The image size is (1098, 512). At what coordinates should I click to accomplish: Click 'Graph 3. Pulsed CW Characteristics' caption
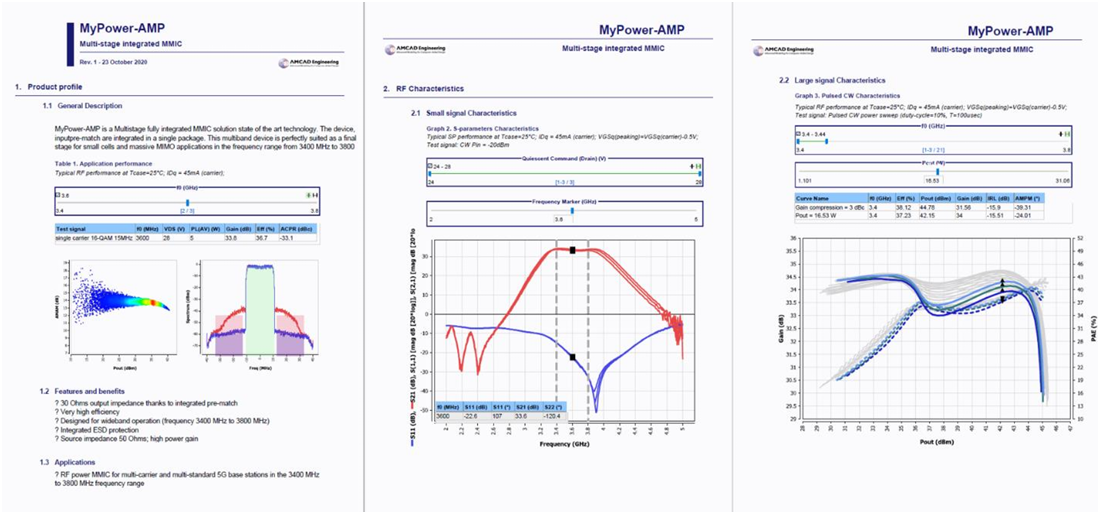point(847,95)
